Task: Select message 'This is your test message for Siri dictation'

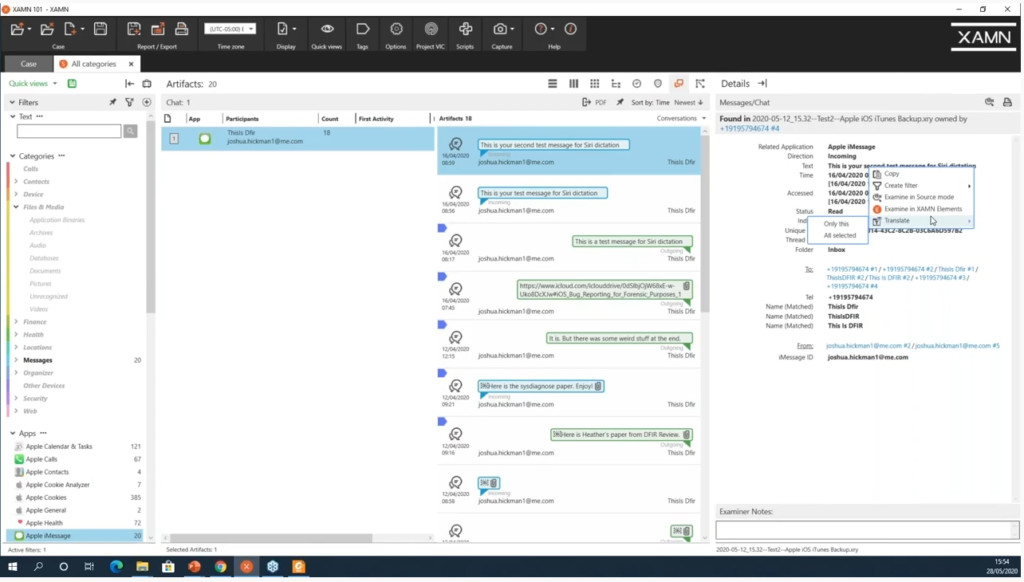Action: click(x=542, y=193)
